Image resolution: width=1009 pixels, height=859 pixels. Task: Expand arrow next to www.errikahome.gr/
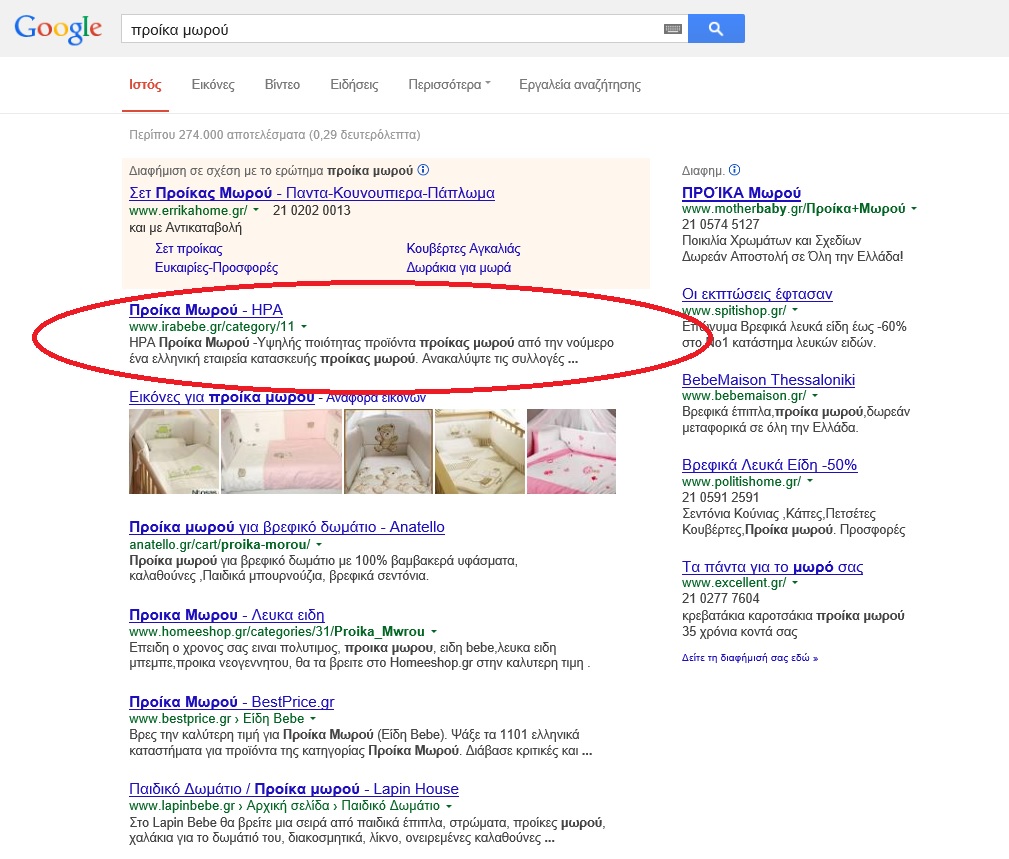pos(256,210)
